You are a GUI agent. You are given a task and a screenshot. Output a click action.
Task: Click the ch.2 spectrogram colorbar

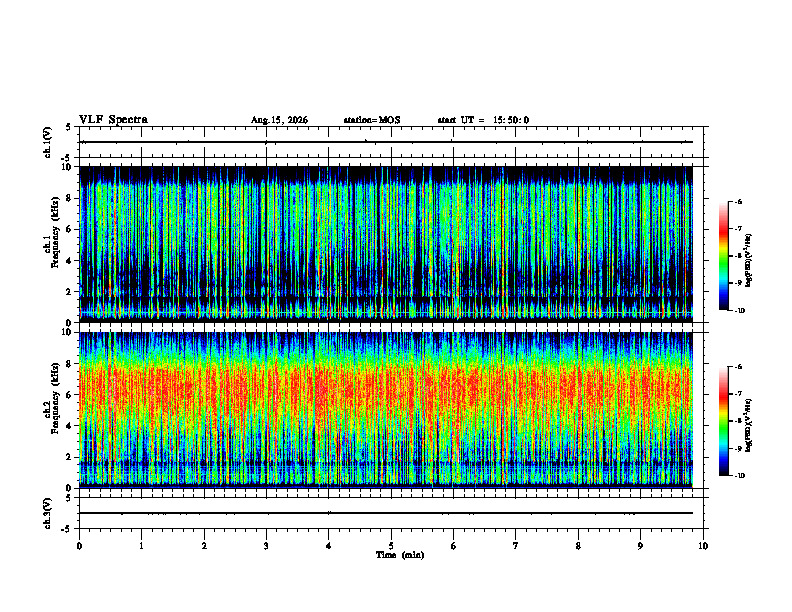[x=723, y=421]
